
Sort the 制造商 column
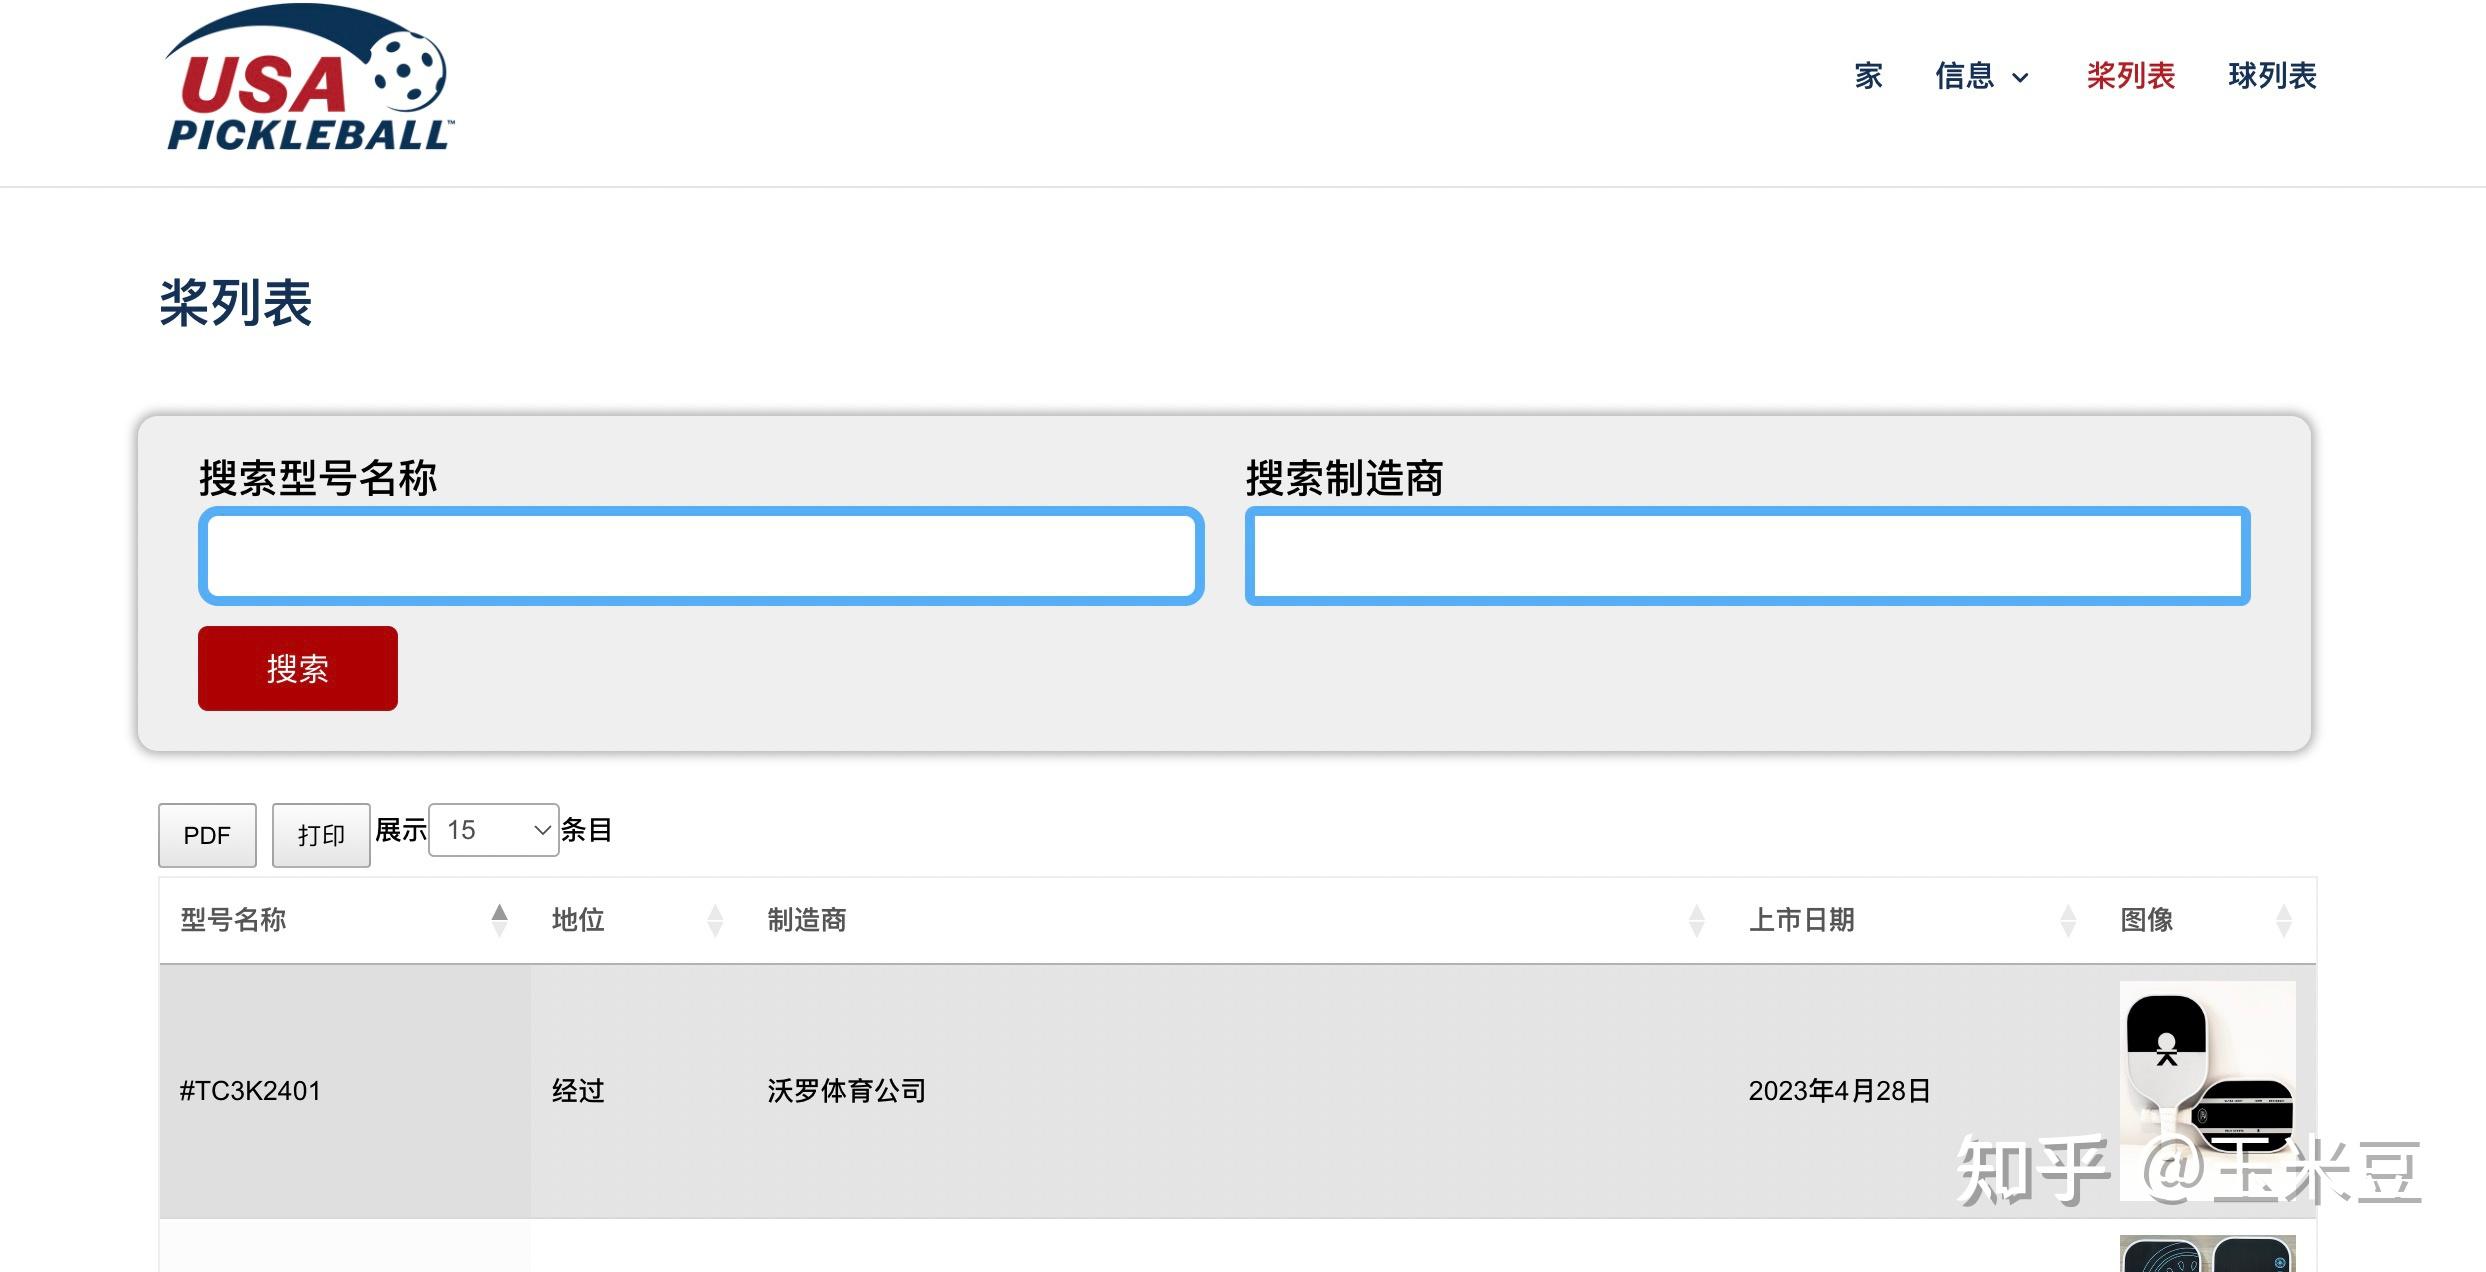[x=1697, y=920]
